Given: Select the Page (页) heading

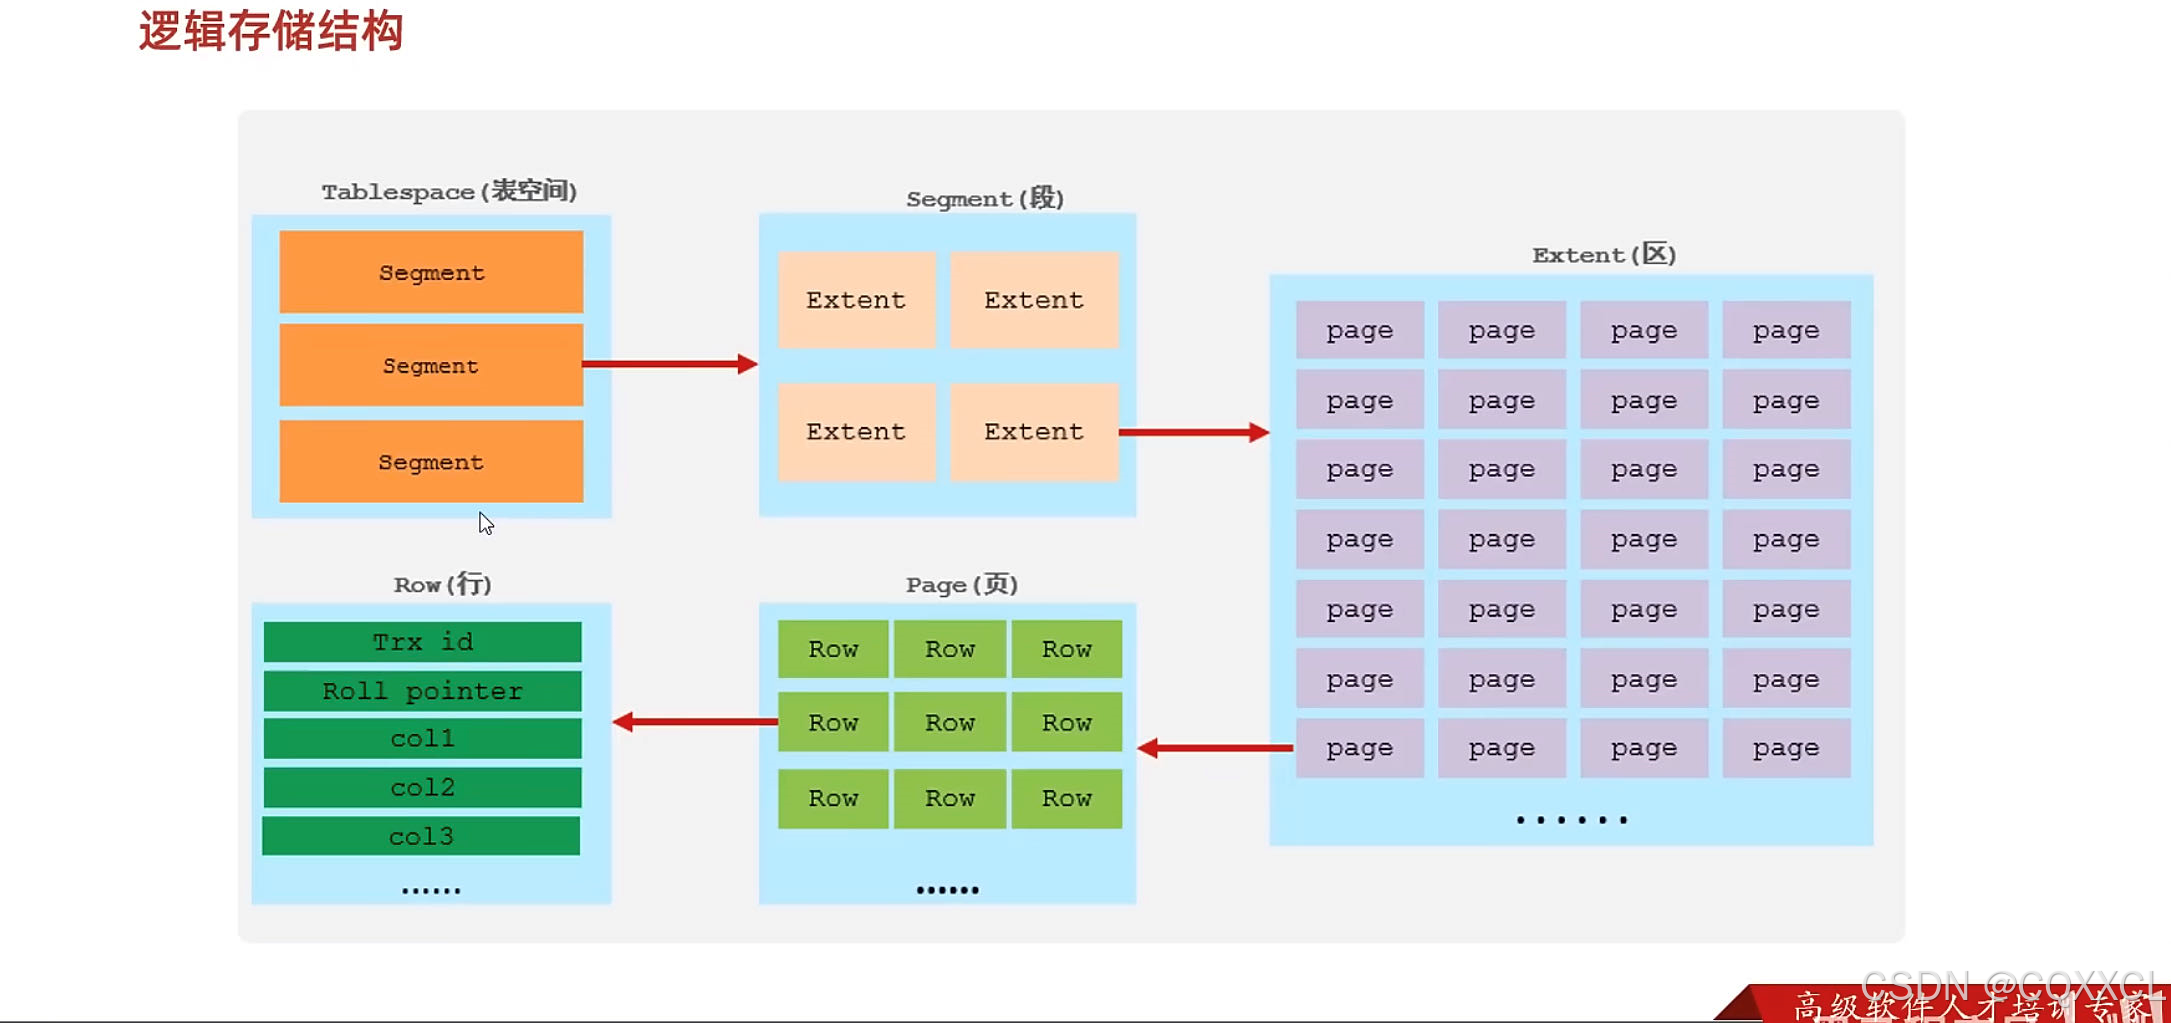Looking at the screenshot, I should coord(962,584).
